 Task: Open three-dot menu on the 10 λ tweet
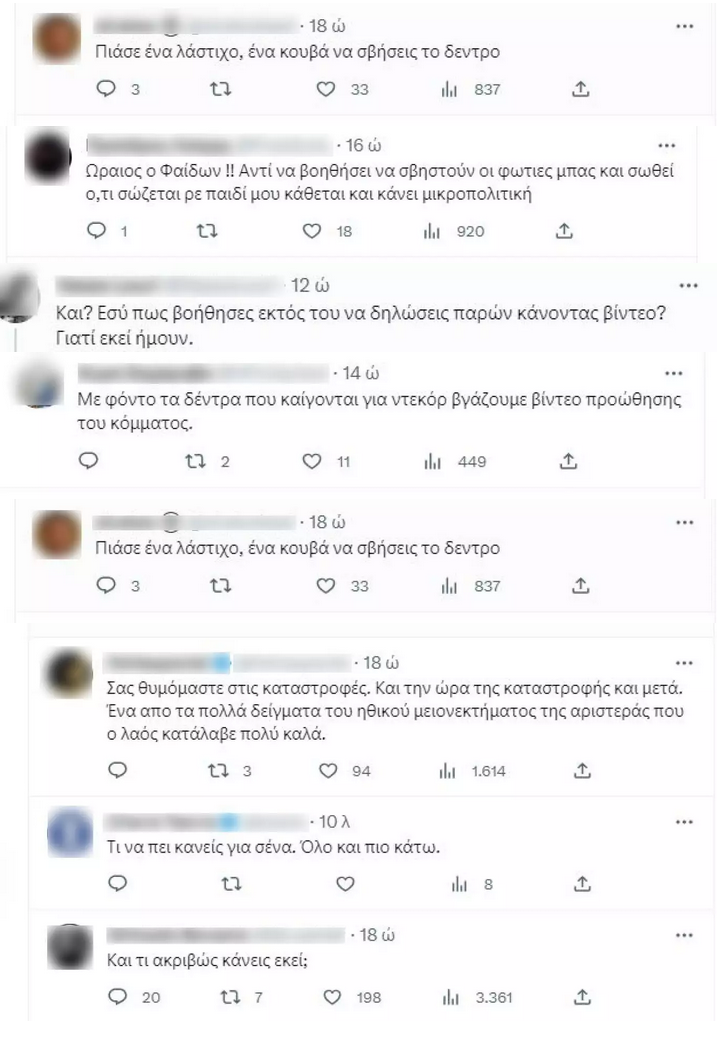click(684, 821)
